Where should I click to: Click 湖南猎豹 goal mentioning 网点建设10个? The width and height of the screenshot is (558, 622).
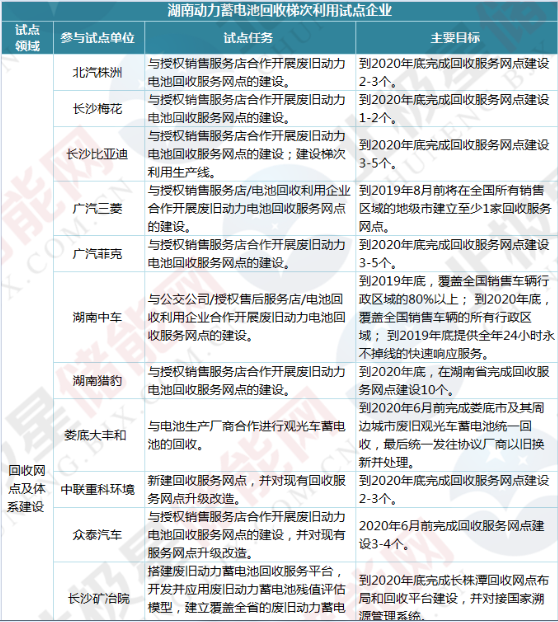[456, 380]
